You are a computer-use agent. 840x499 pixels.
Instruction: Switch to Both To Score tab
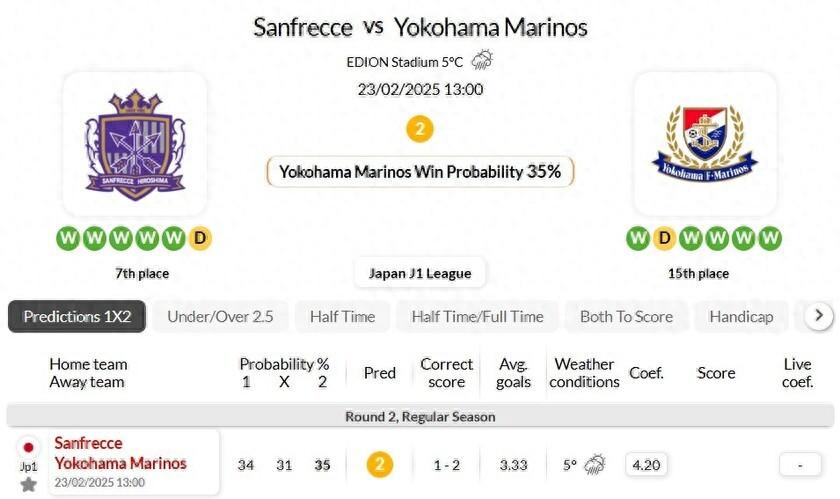[626, 316]
